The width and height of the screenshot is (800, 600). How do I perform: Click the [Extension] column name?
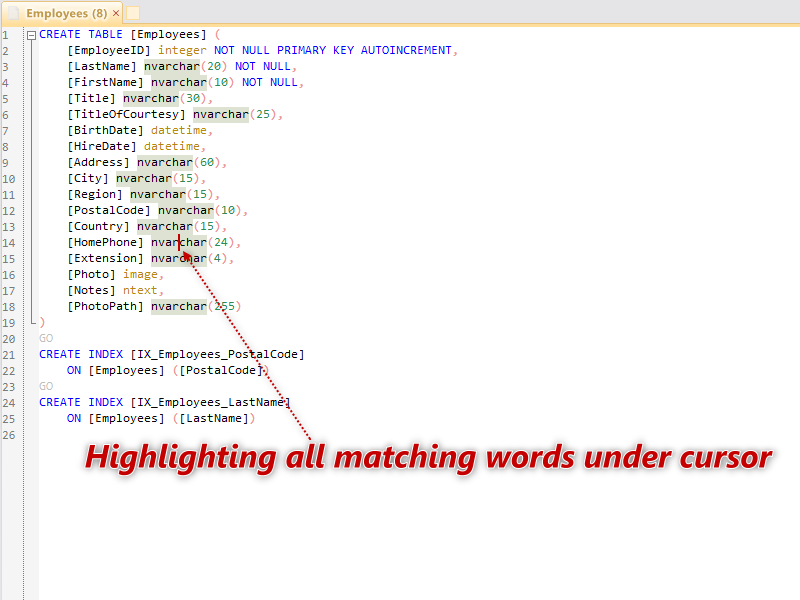105,258
